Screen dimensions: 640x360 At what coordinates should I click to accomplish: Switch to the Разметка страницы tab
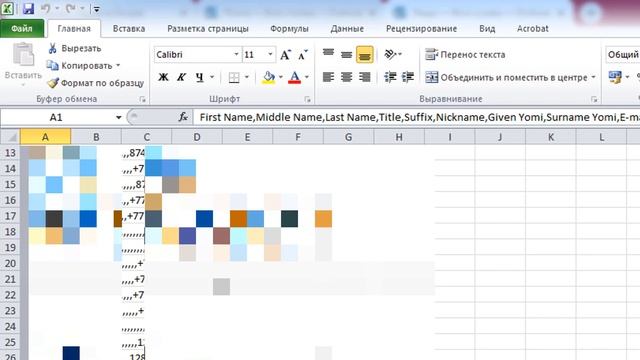[x=208, y=29]
